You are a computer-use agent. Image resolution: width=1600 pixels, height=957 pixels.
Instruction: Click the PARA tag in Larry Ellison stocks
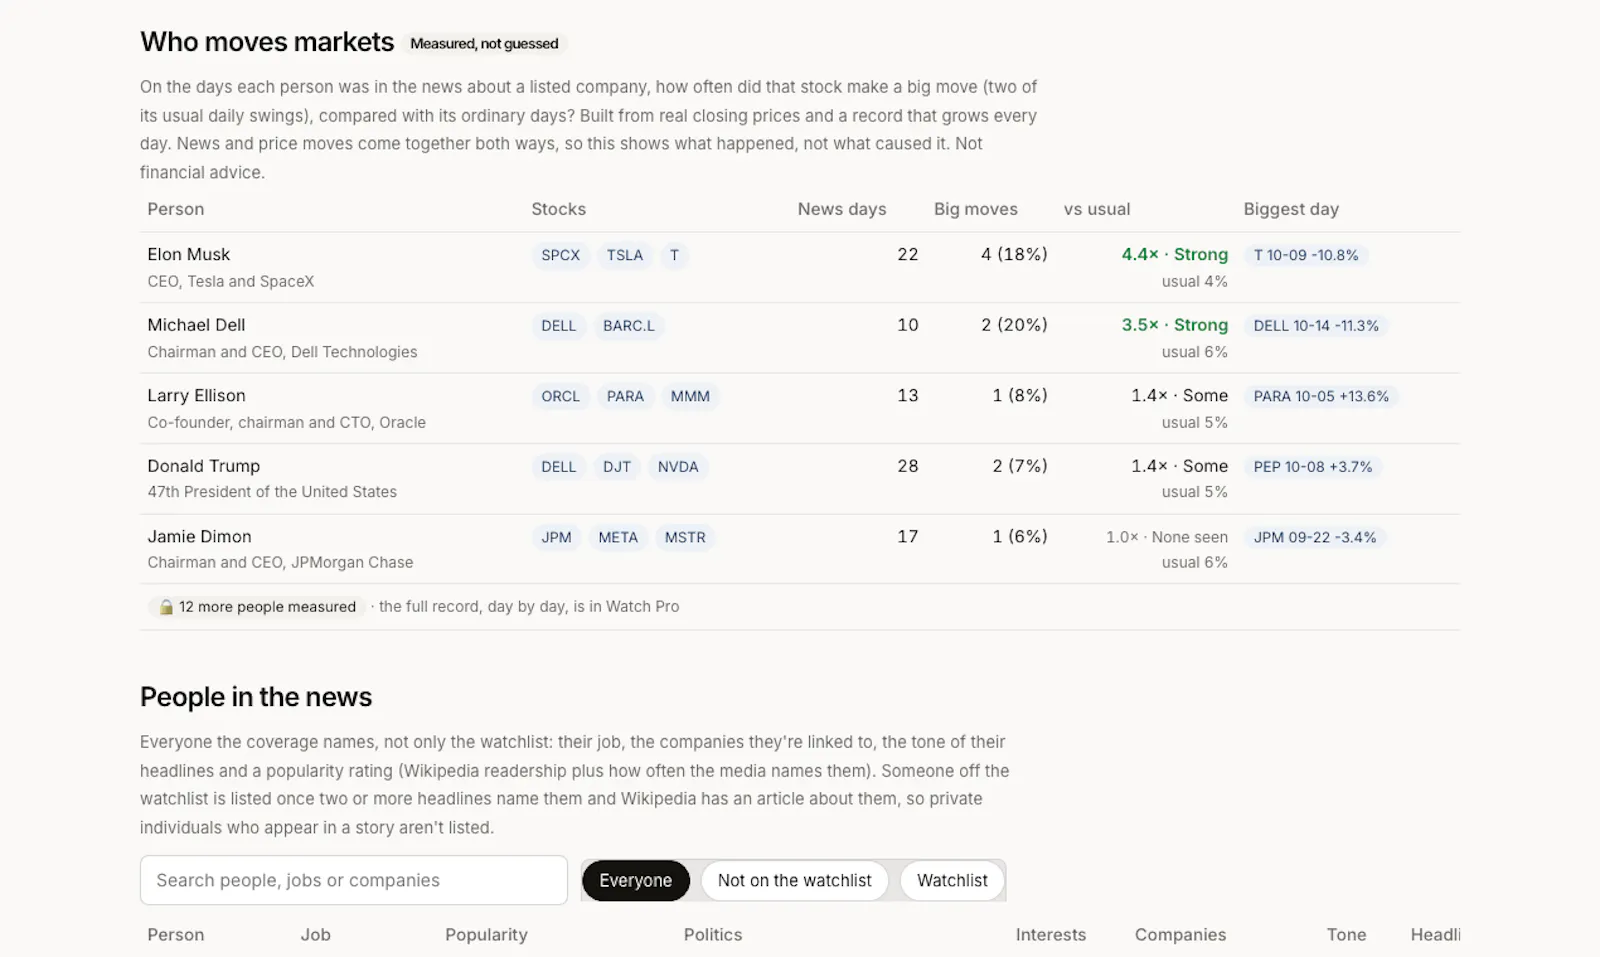[x=625, y=396]
